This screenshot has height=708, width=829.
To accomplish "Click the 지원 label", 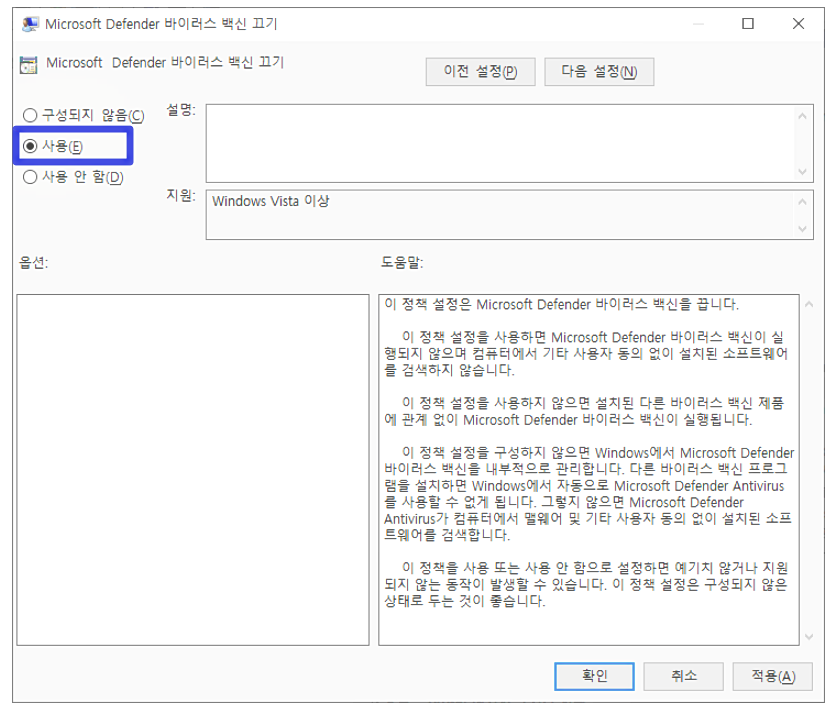I will click(x=181, y=196).
